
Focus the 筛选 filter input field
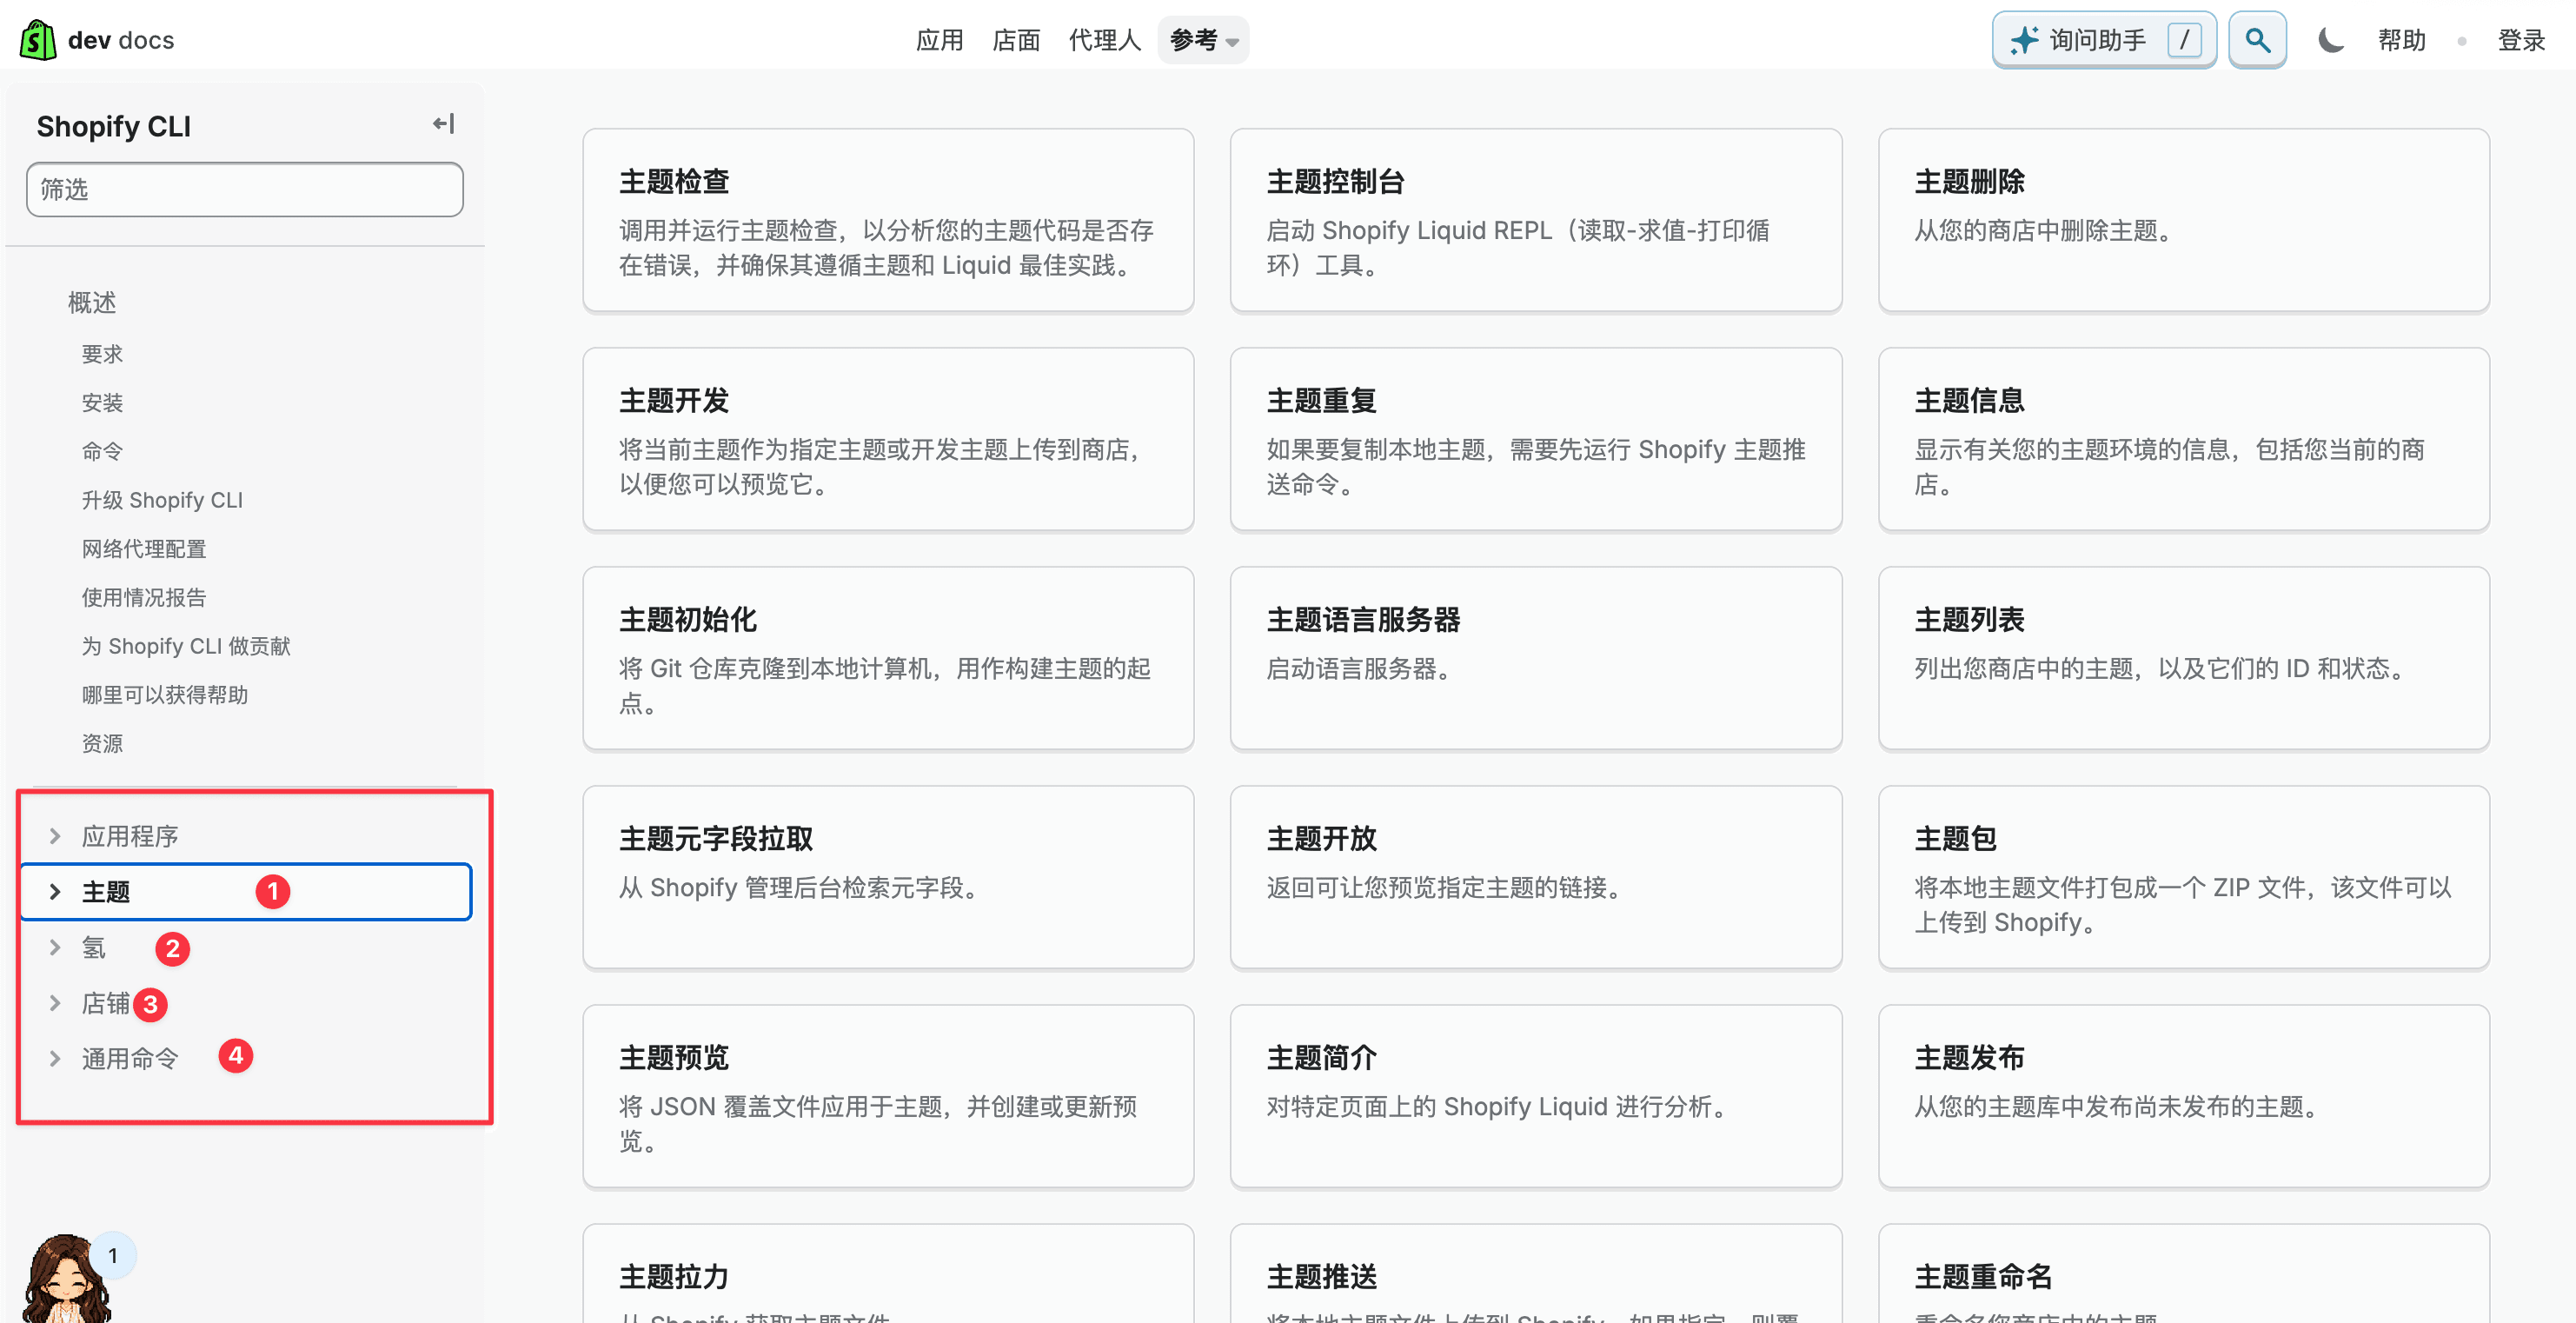[245, 189]
